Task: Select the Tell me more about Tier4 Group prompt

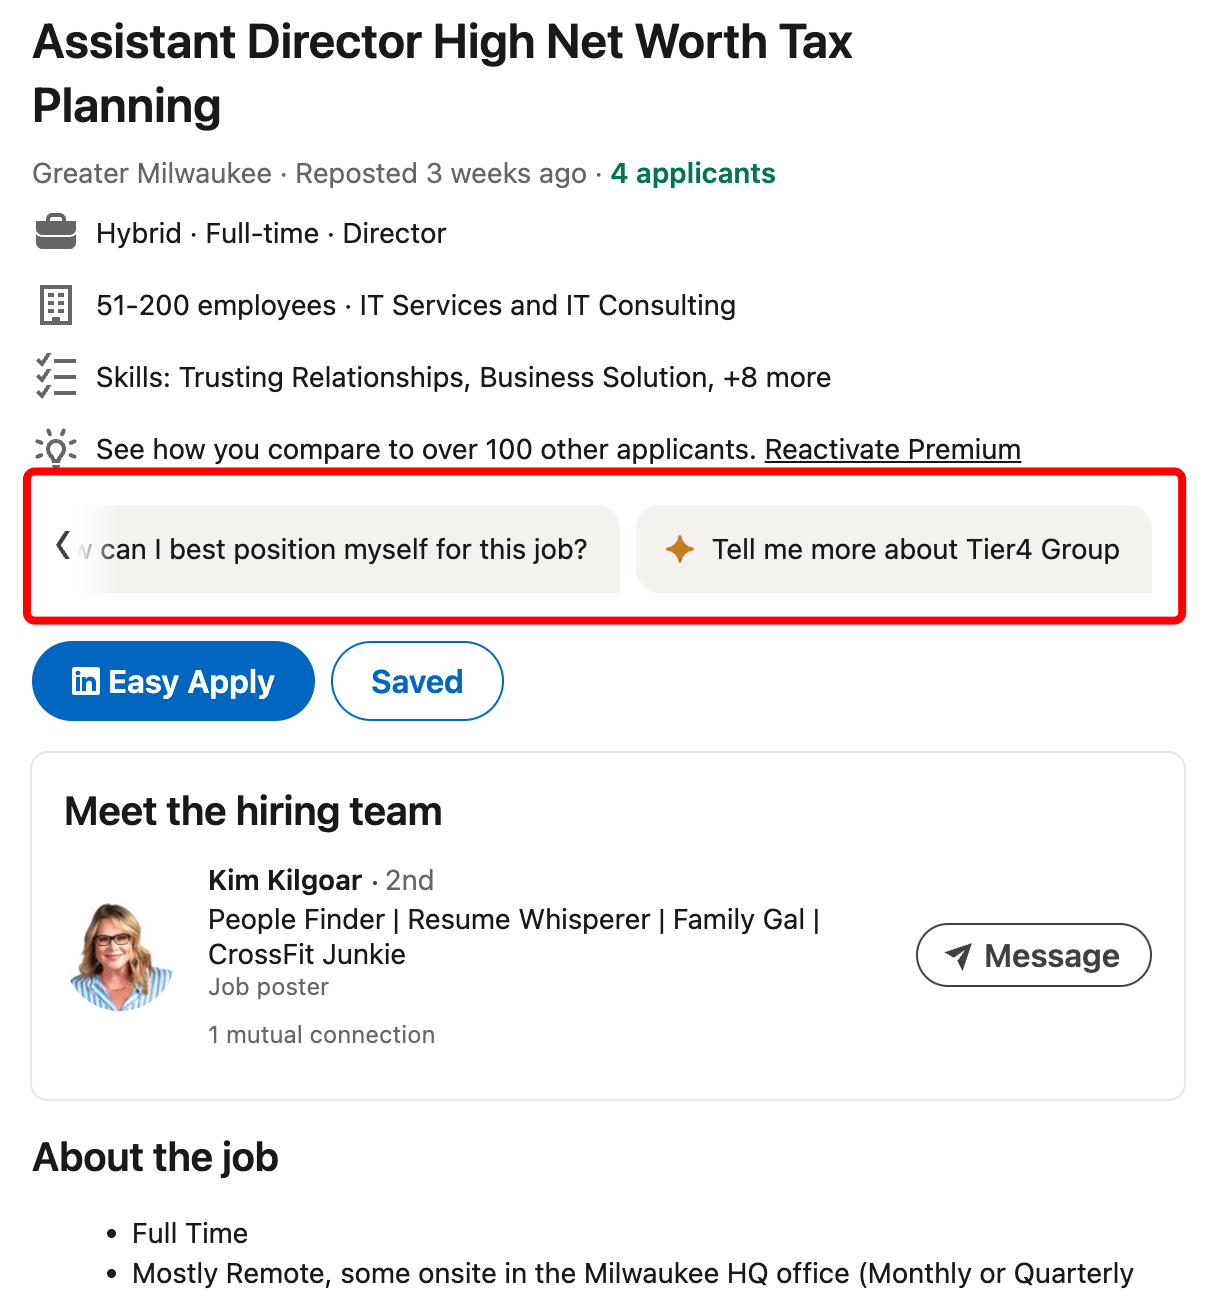Action: click(x=894, y=549)
